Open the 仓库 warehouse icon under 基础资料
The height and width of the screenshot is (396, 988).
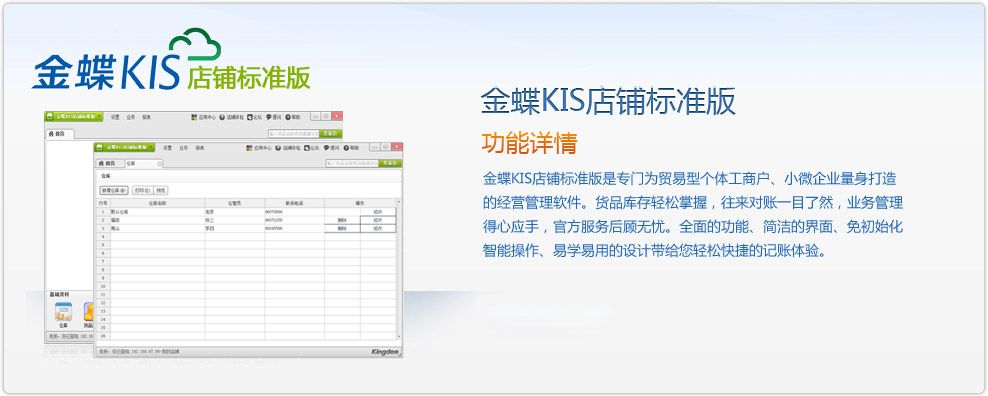tap(63, 315)
